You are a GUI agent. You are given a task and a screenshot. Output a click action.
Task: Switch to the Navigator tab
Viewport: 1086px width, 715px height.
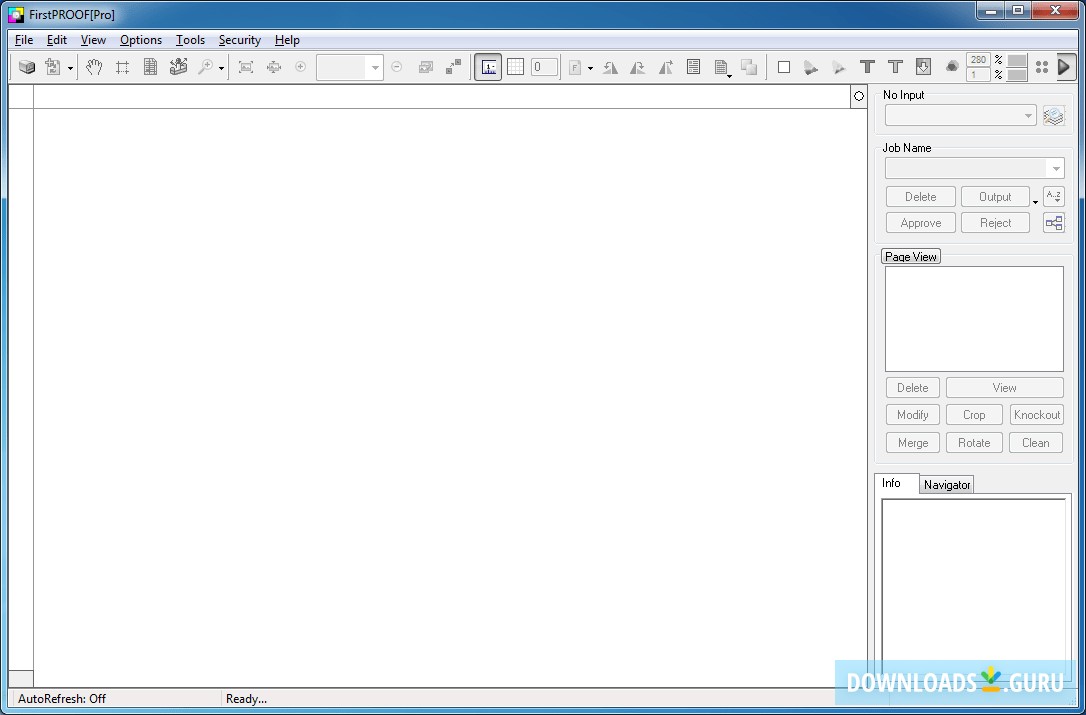tap(947, 485)
